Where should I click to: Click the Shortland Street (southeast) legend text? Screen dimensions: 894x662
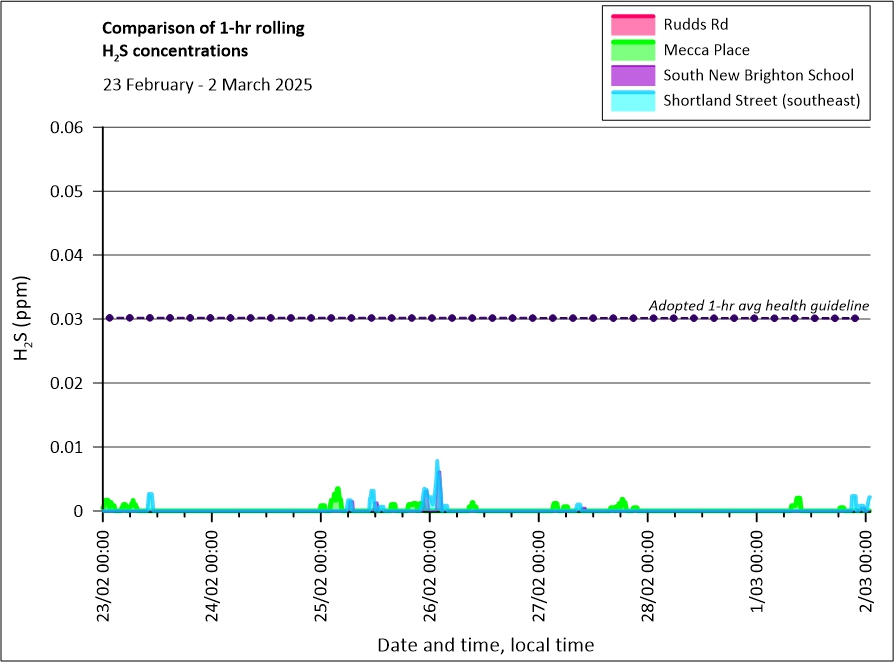pyautogui.click(x=761, y=101)
